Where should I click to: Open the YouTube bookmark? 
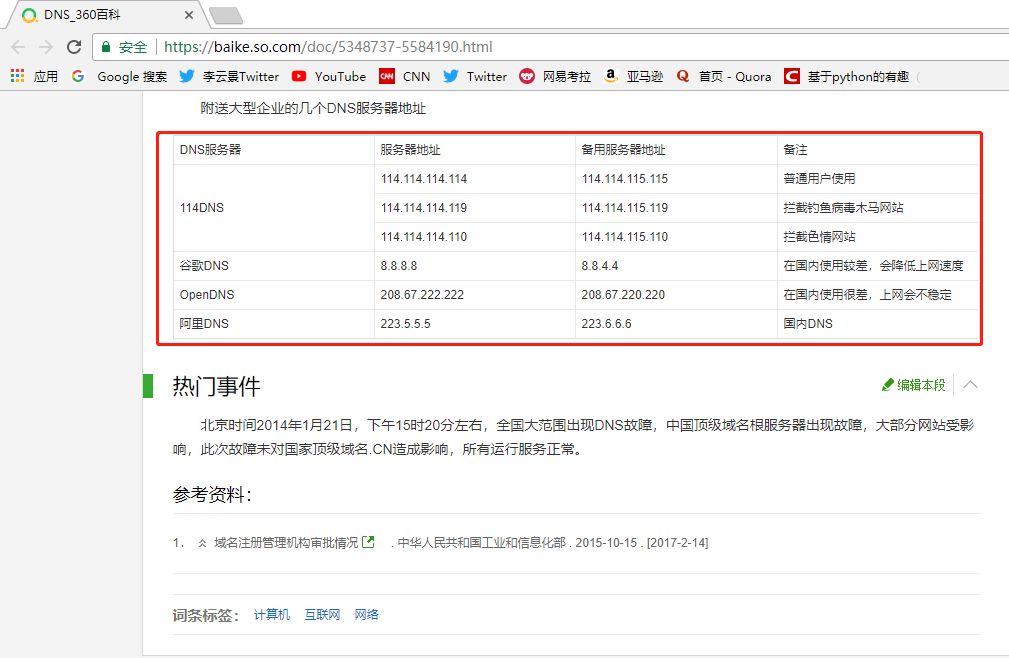[329, 77]
